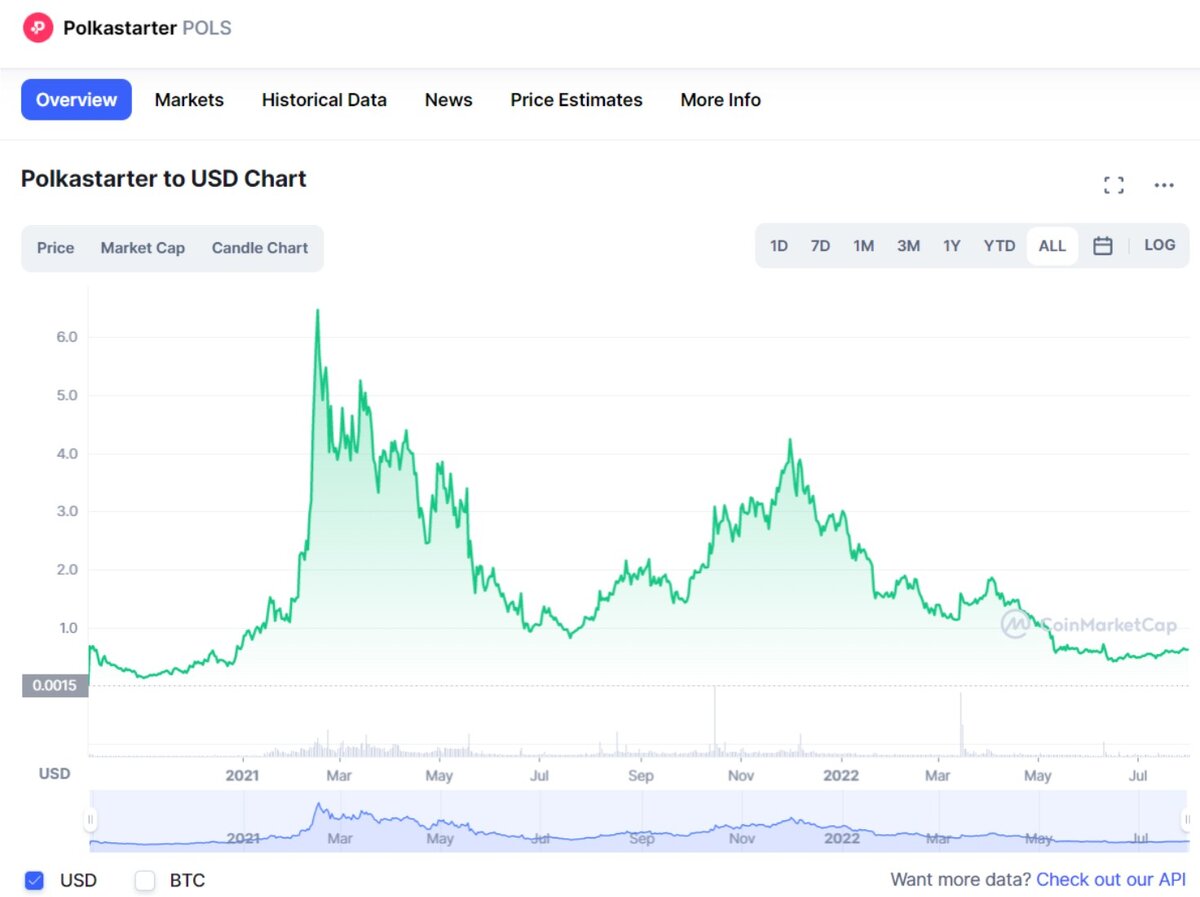Open the Historical Data tab
The height and width of the screenshot is (897, 1200).
324,100
